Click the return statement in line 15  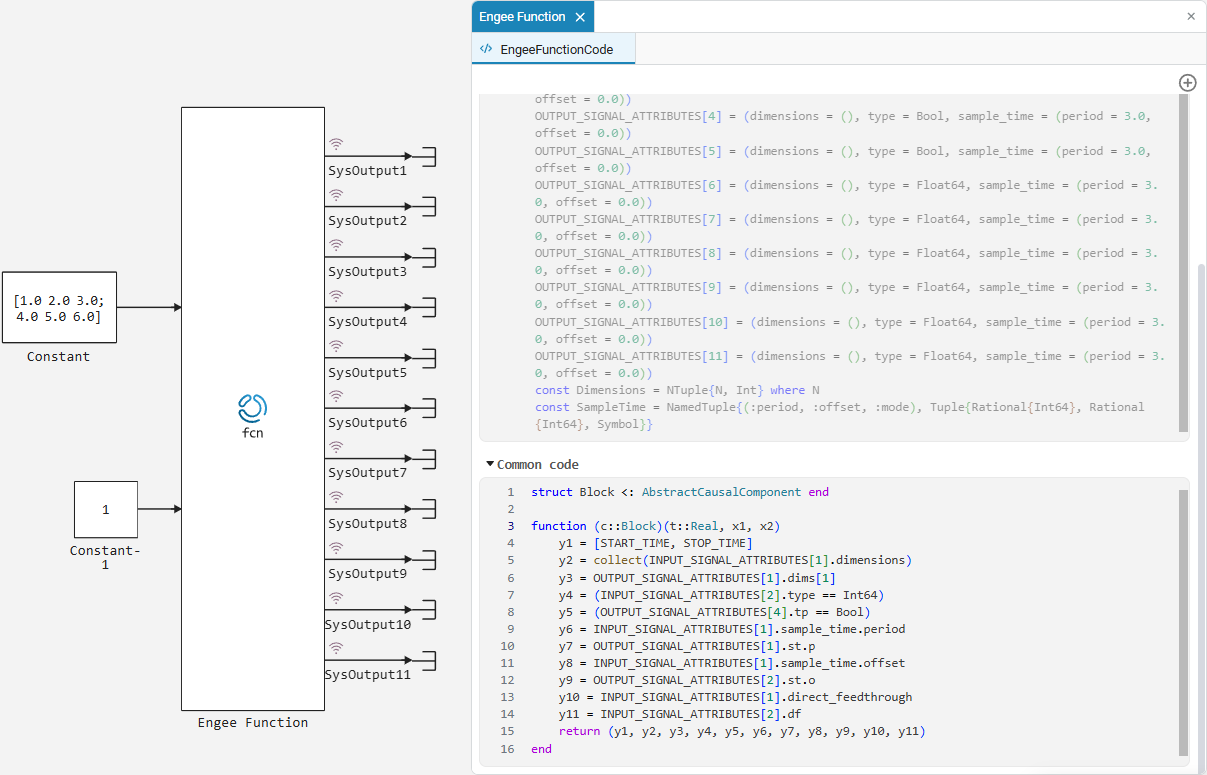pyautogui.click(x=742, y=730)
